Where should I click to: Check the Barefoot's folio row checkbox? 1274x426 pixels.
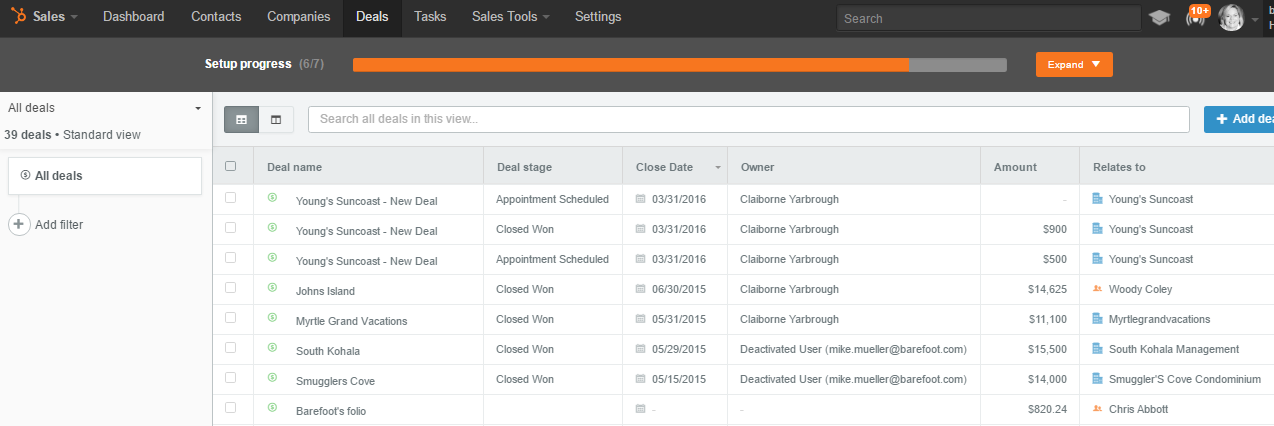click(x=231, y=408)
